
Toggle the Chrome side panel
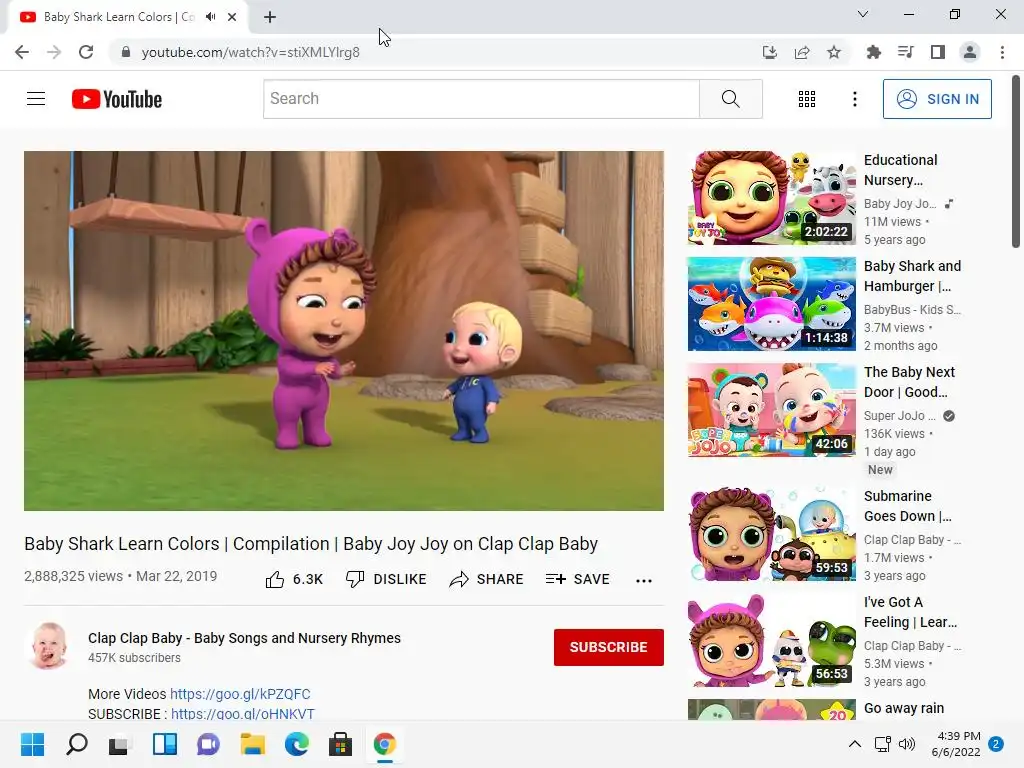click(938, 52)
